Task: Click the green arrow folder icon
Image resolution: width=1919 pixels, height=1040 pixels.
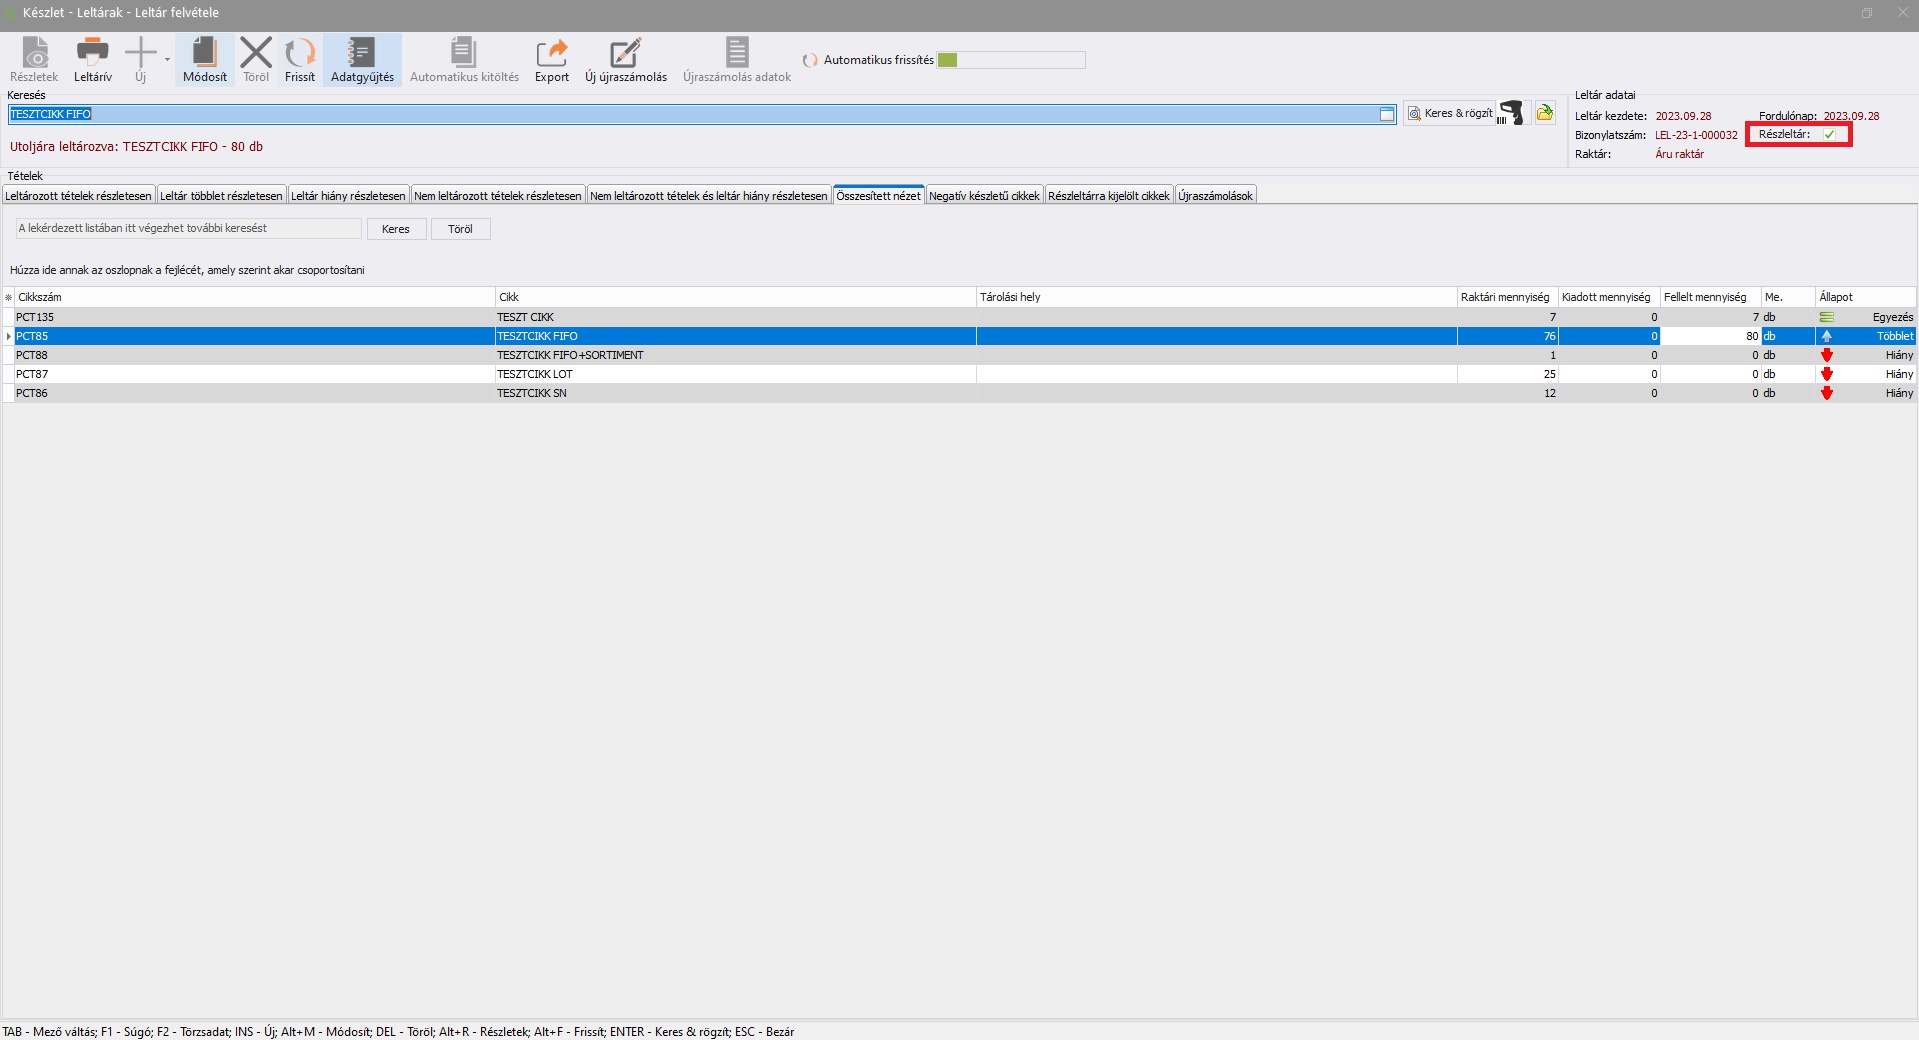Action: [1545, 113]
